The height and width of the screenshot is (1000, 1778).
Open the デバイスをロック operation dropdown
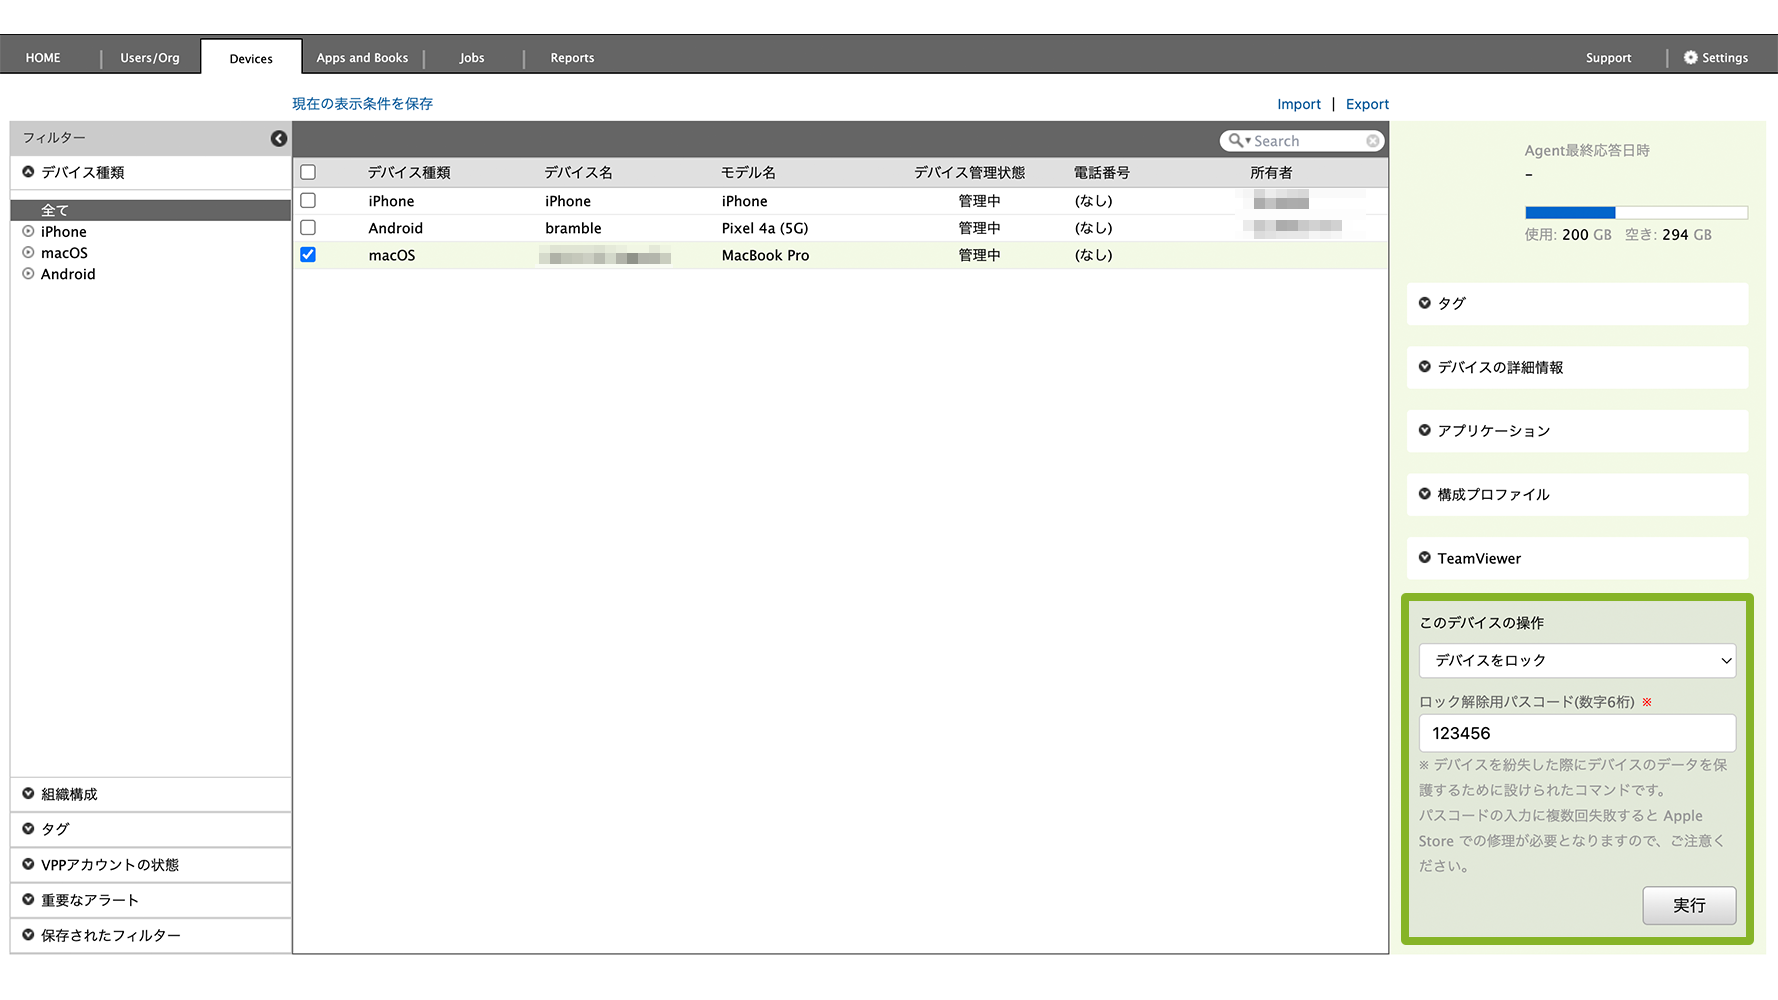click(1577, 661)
